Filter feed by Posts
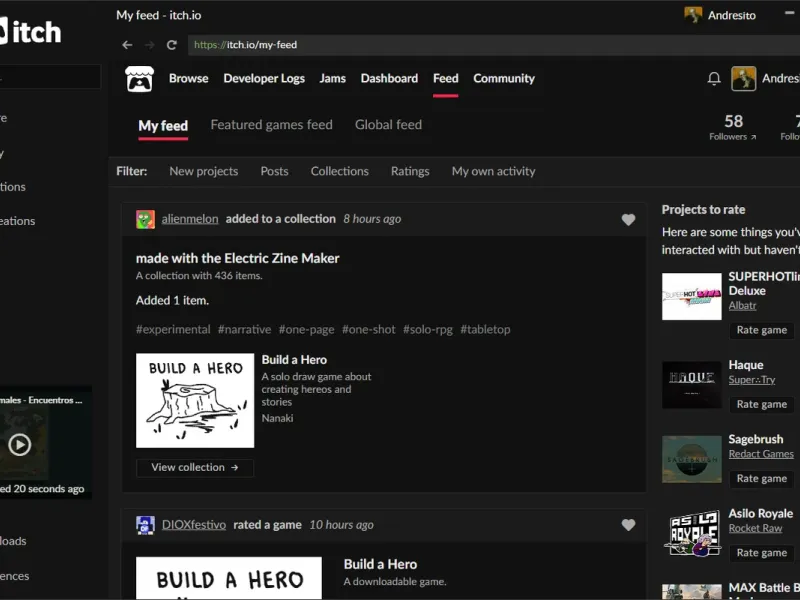 coord(274,171)
